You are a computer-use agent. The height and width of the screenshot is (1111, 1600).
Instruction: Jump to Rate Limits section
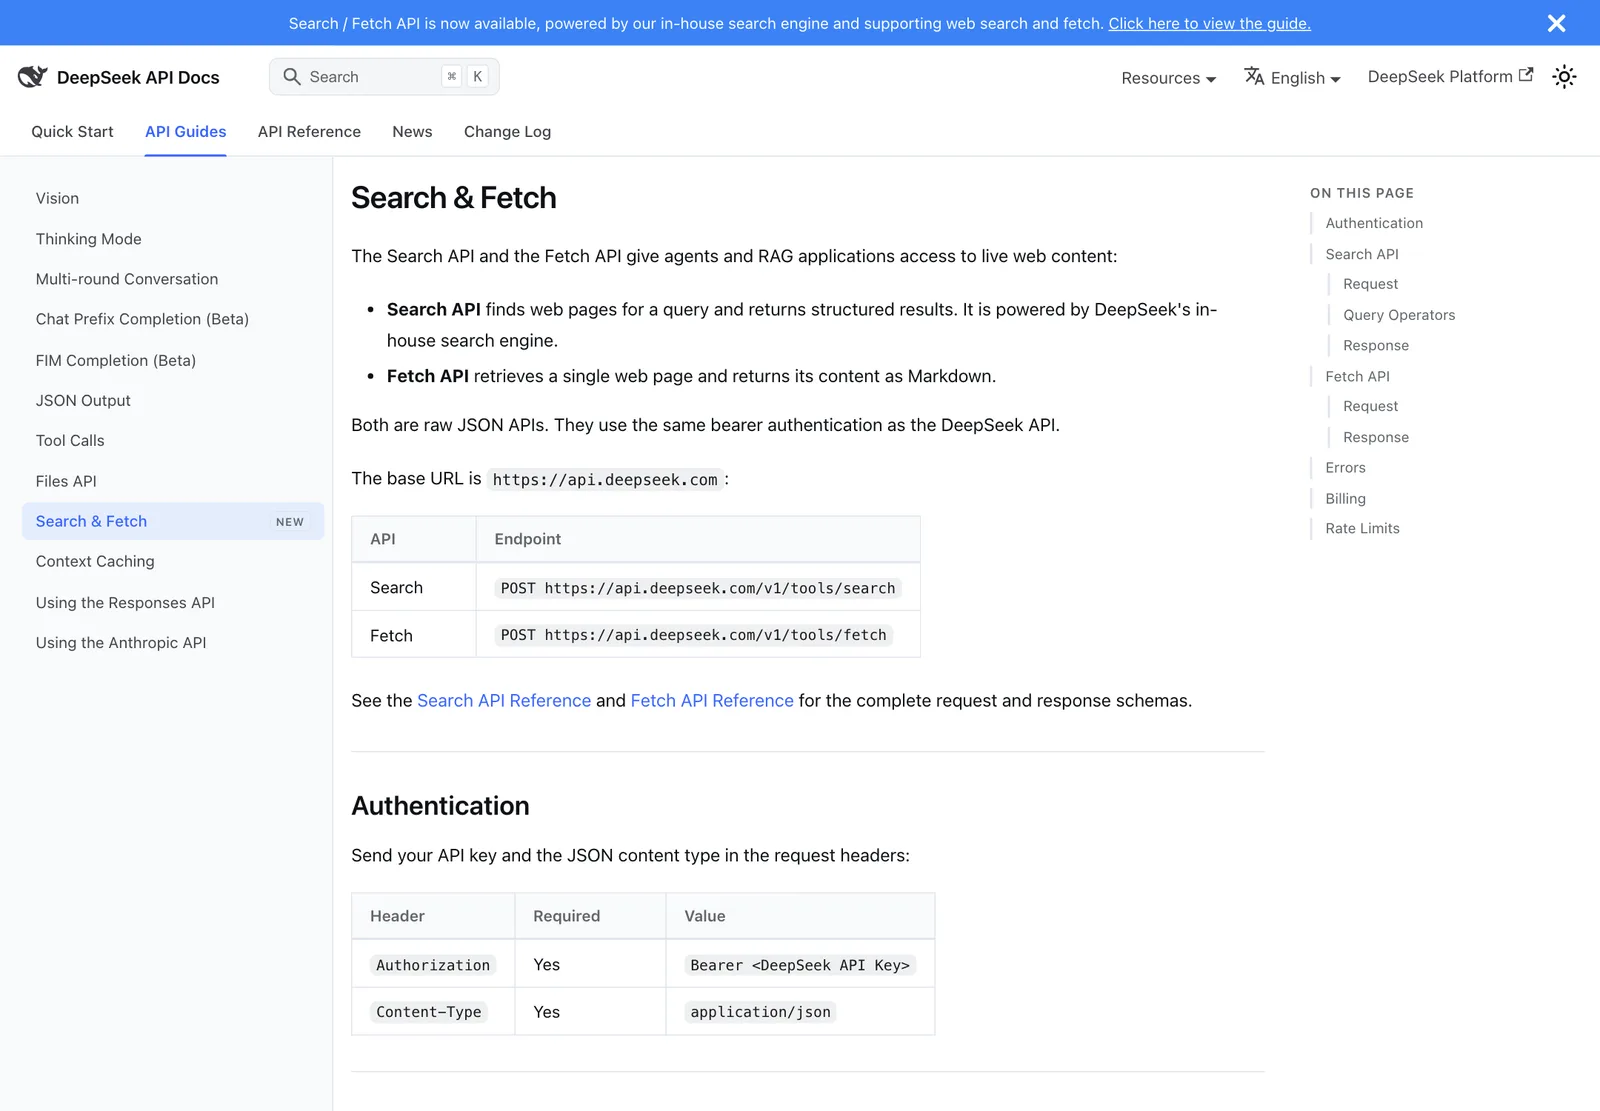pyautogui.click(x=1362, y=528)
